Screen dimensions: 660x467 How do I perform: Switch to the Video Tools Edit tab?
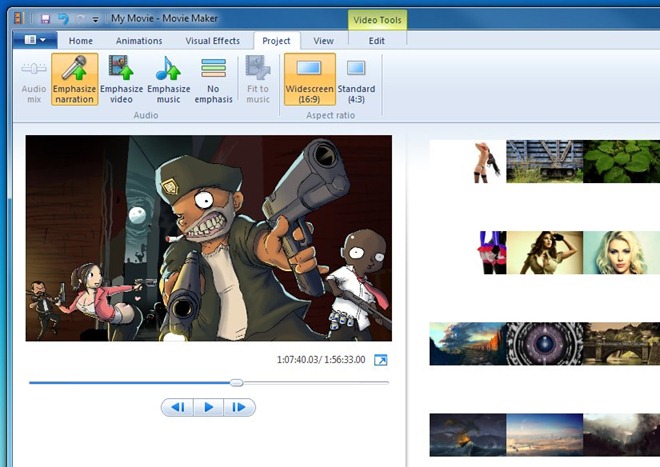point(377,41)
